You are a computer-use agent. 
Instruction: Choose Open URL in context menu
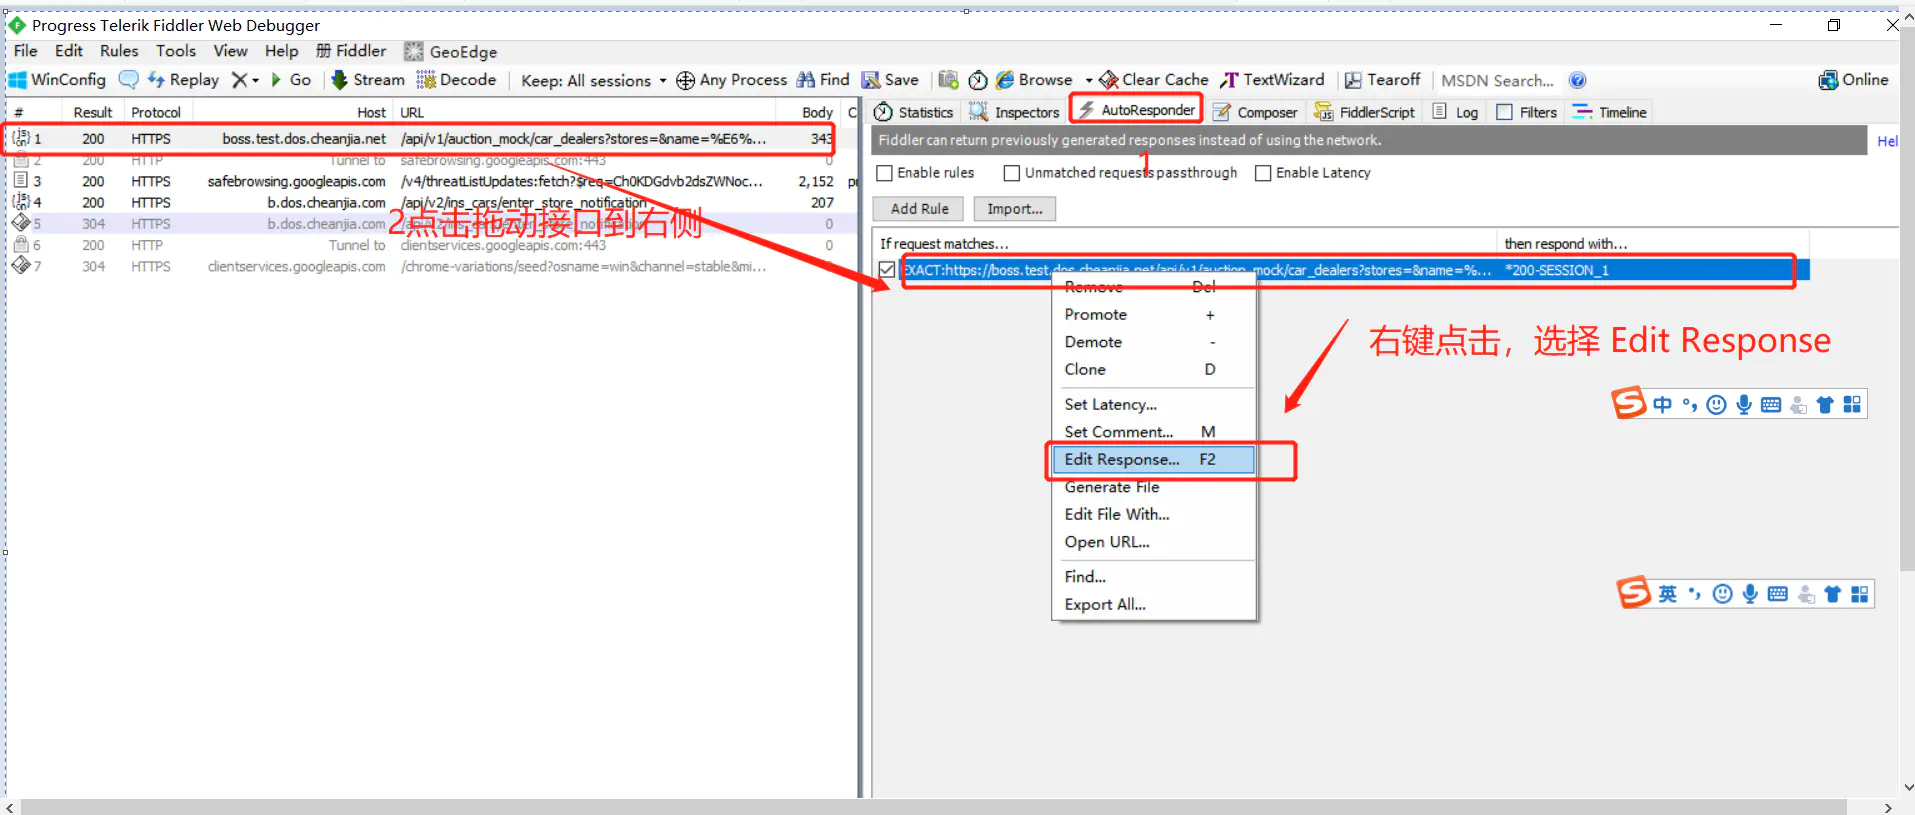(x=1154, y=542)
